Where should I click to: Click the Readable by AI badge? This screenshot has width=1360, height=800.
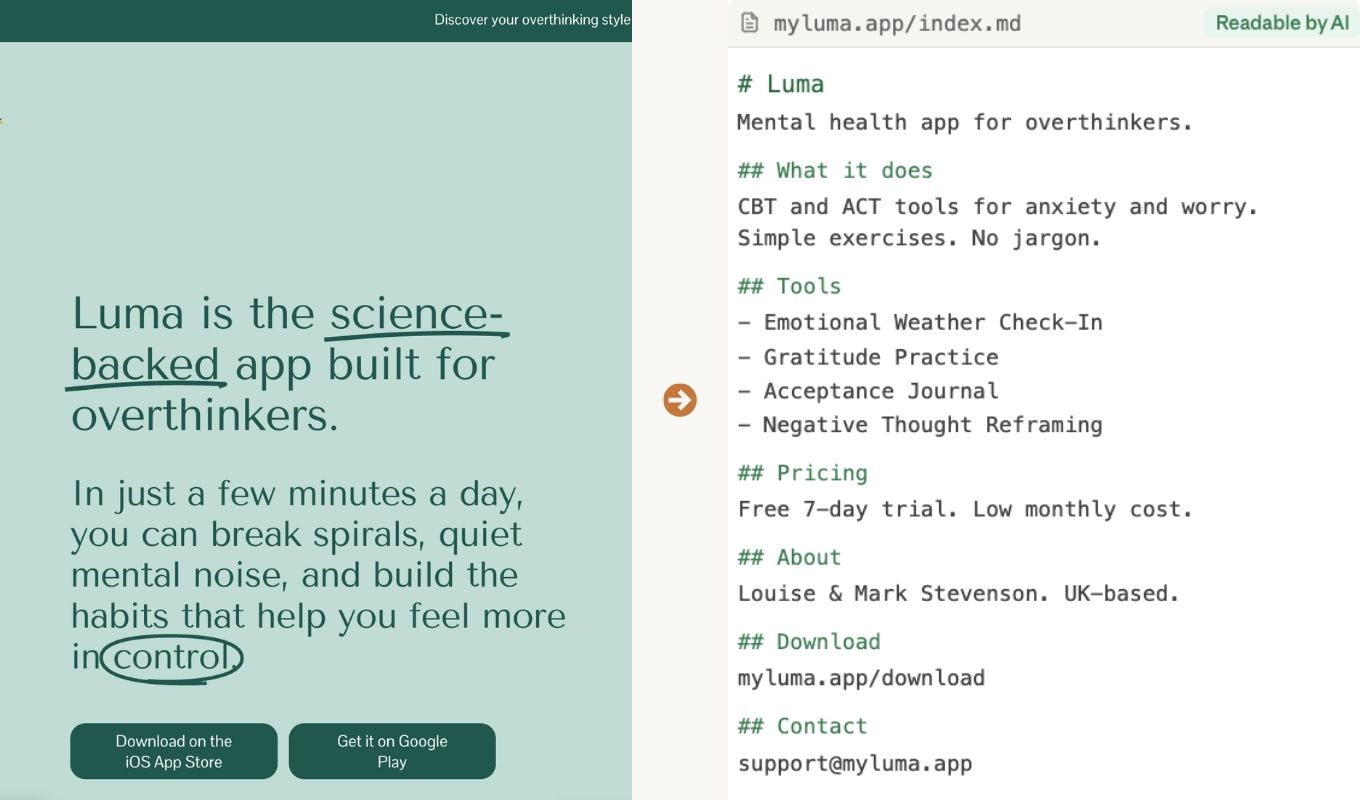(1282, 23)
